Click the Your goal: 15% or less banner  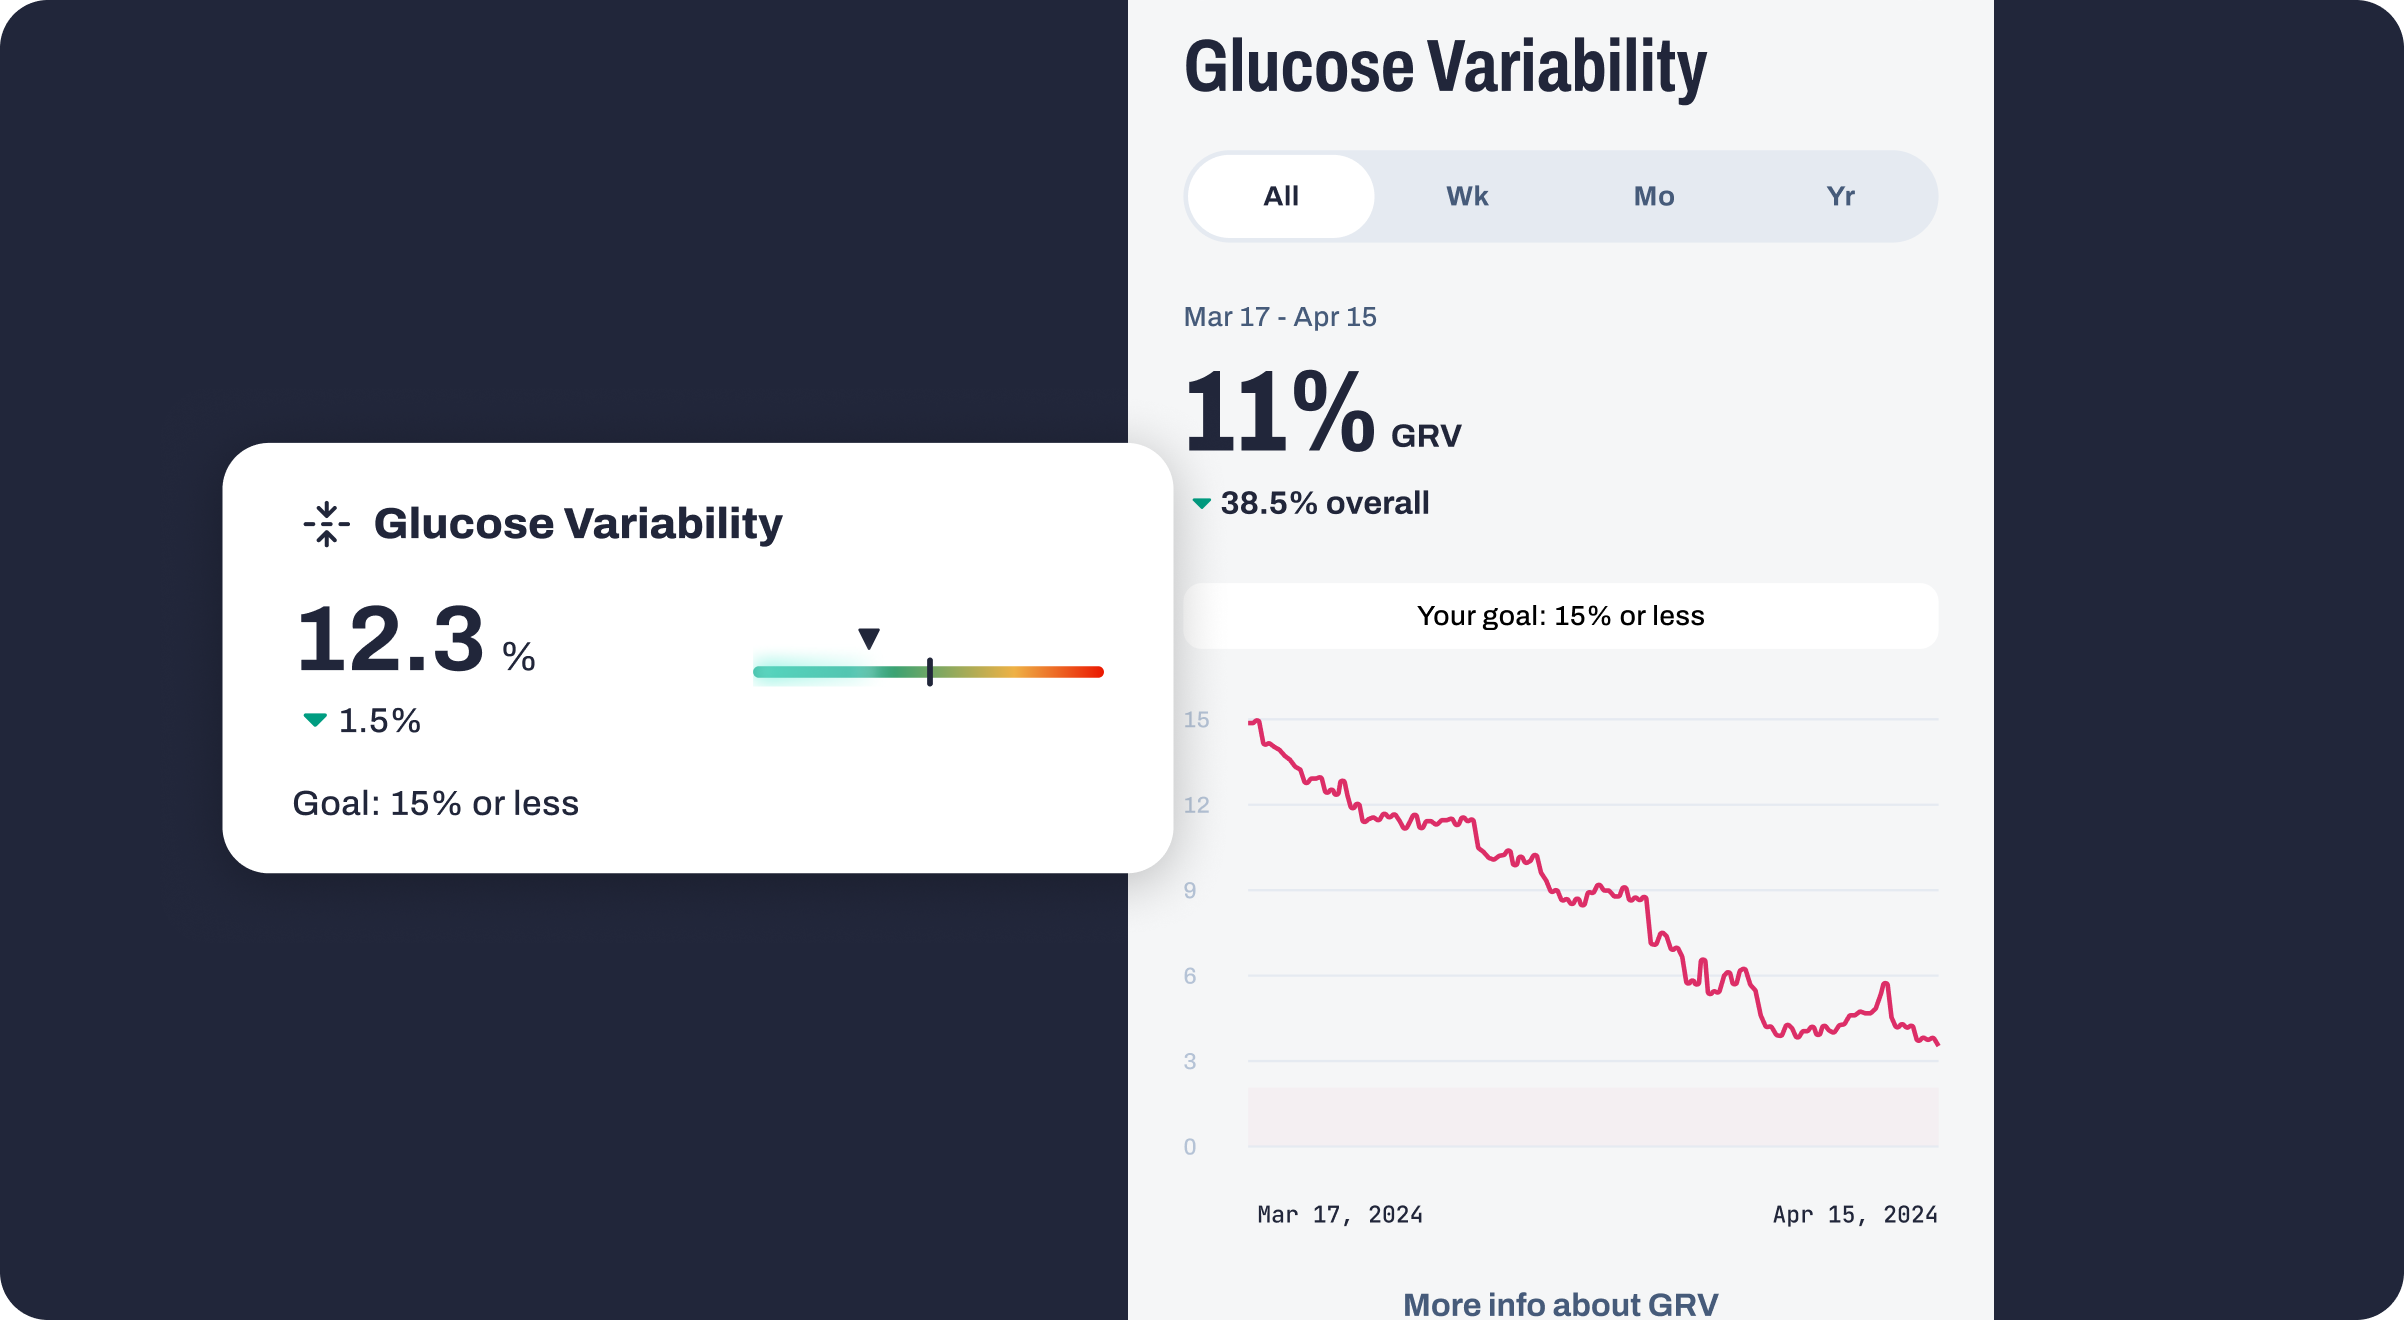[1560, 616]
